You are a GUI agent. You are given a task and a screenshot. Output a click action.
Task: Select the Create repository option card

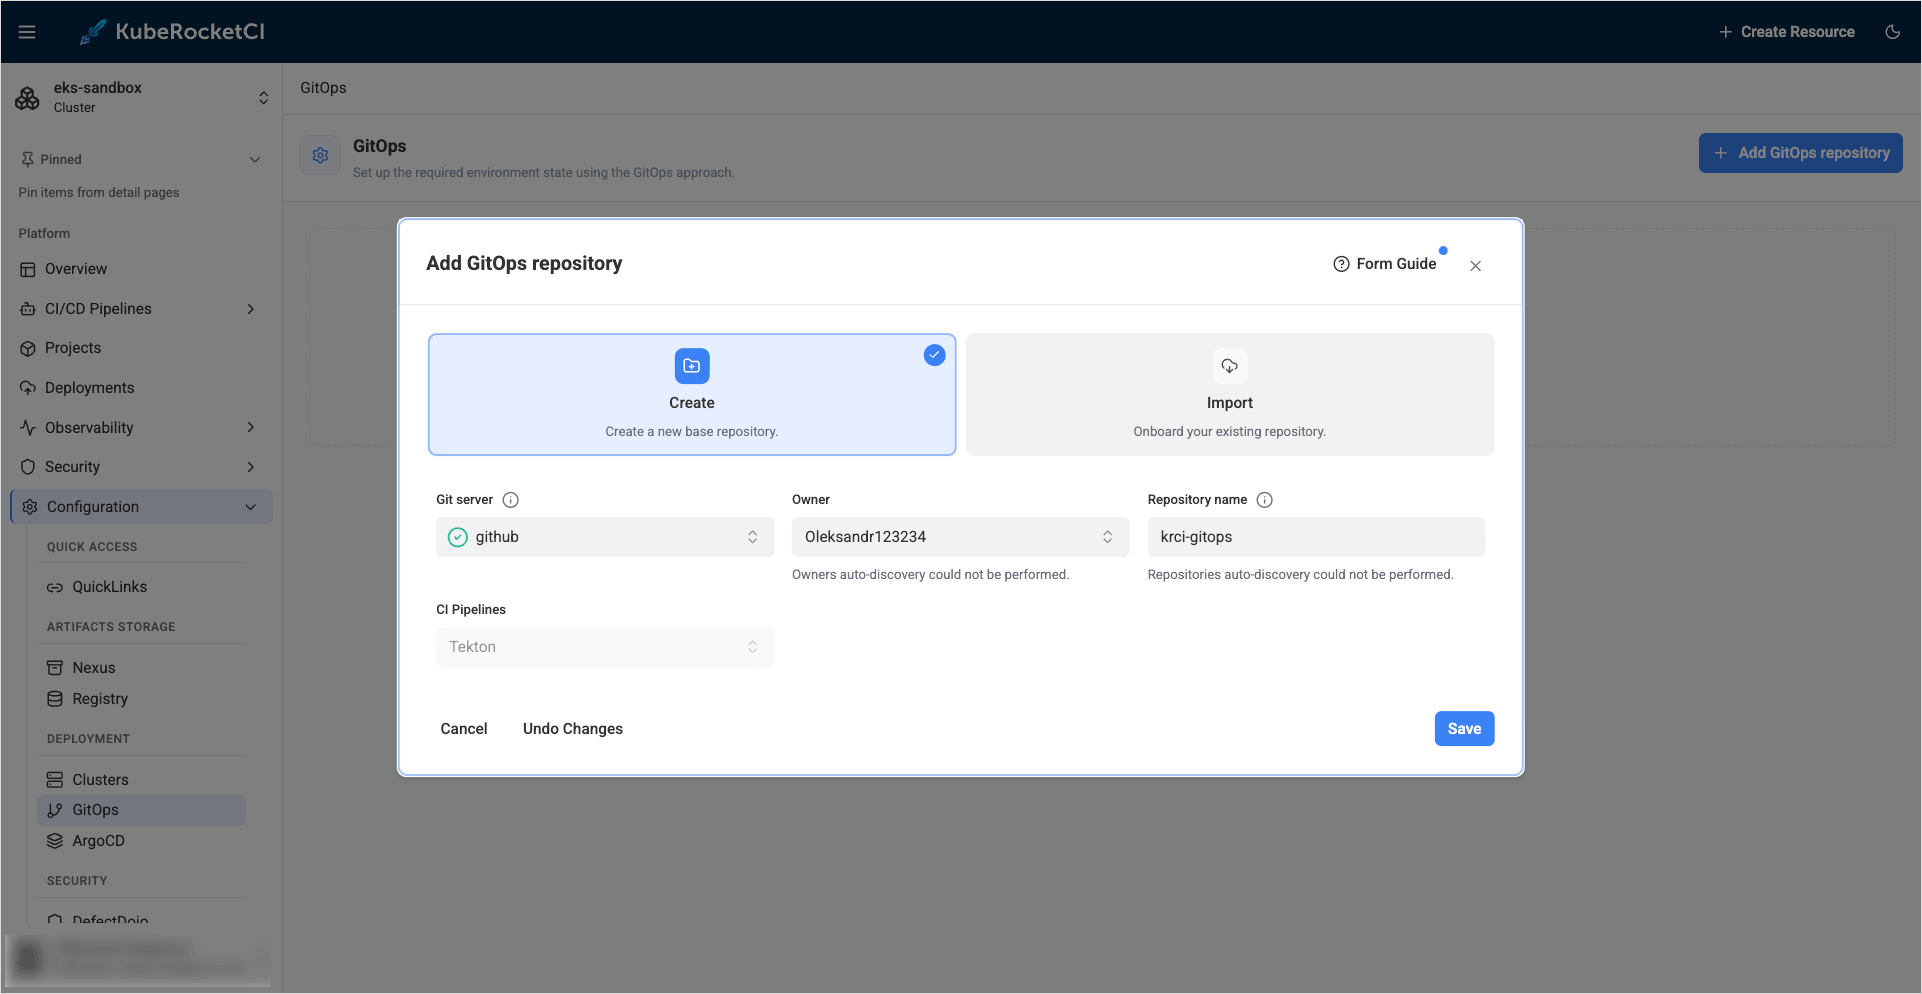coord(692,395)
